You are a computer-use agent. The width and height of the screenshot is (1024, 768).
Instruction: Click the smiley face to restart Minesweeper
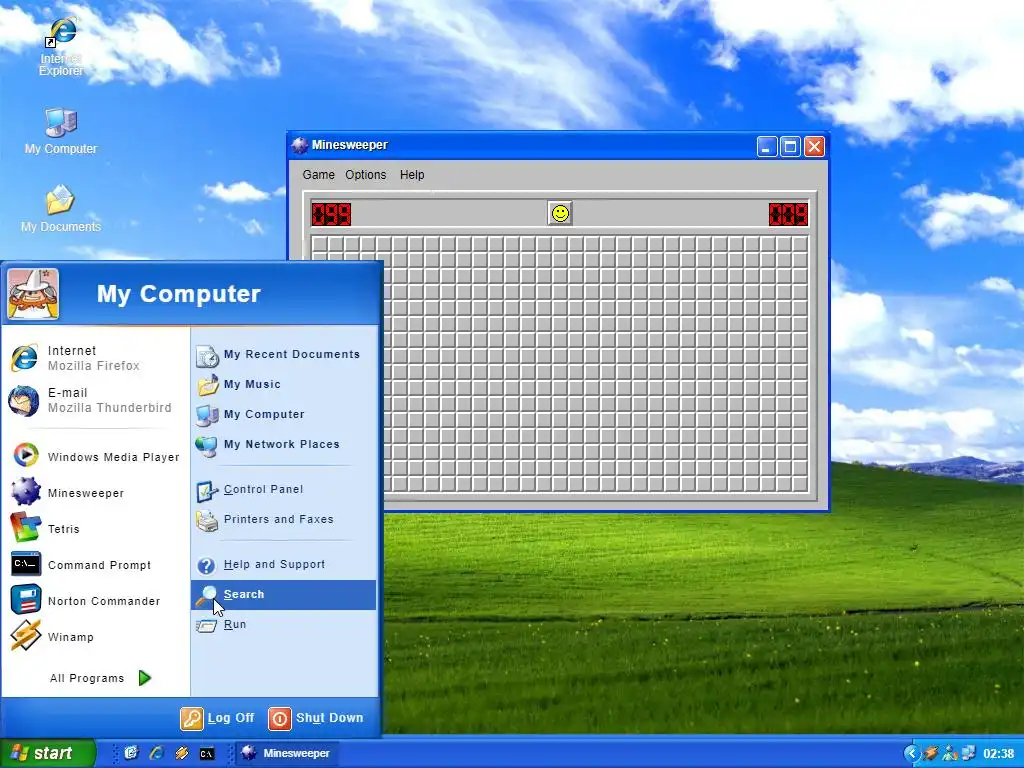click(x=560, y=214)
